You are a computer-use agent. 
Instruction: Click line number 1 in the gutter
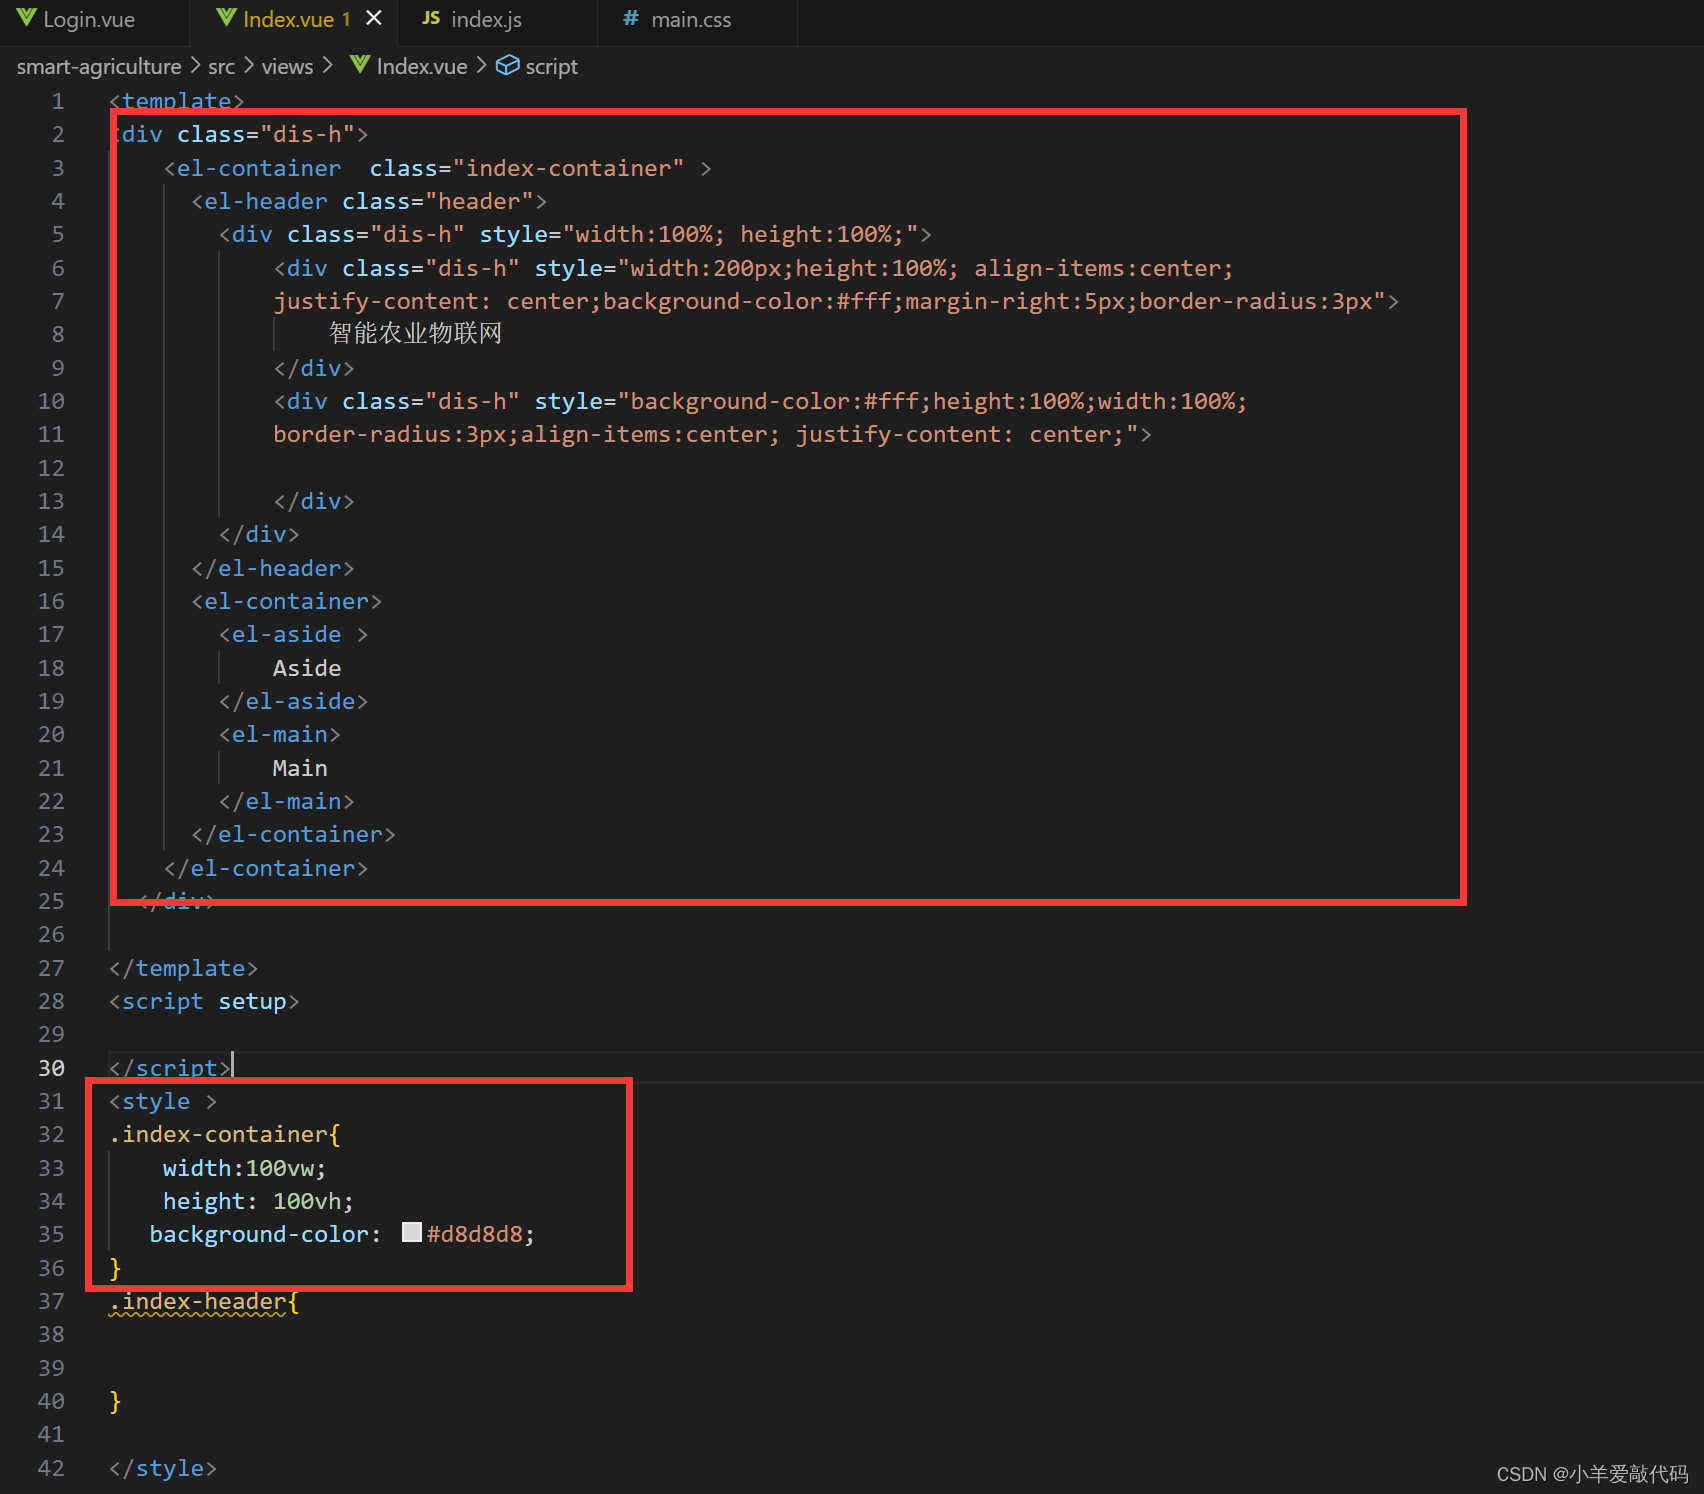[x=58, y=101]
